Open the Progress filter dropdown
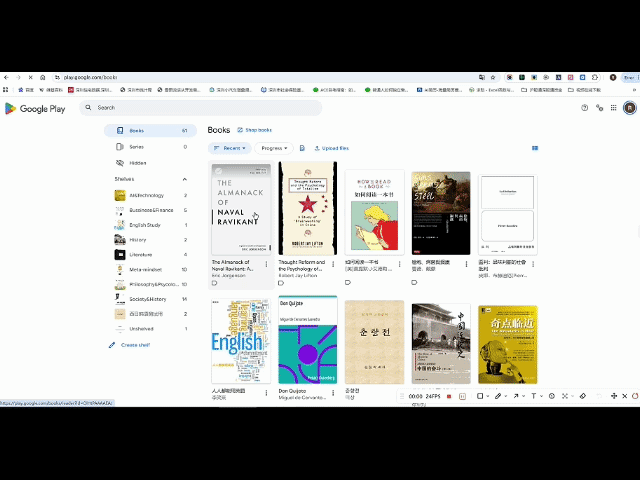The height and width of the screenshot is (480, 640). 274,148
